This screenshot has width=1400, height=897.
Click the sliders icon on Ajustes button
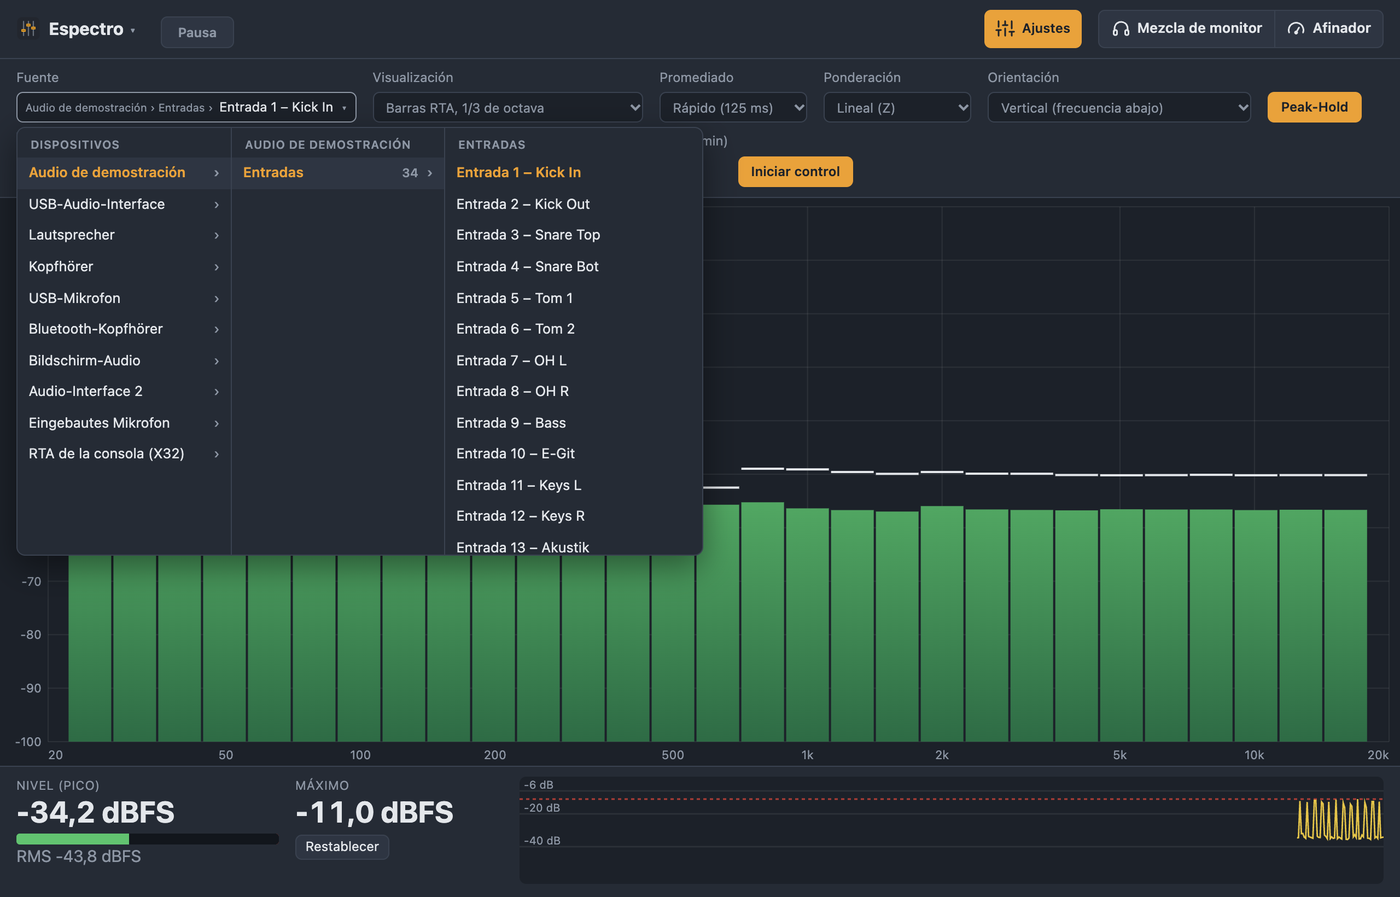[1005, 29]
